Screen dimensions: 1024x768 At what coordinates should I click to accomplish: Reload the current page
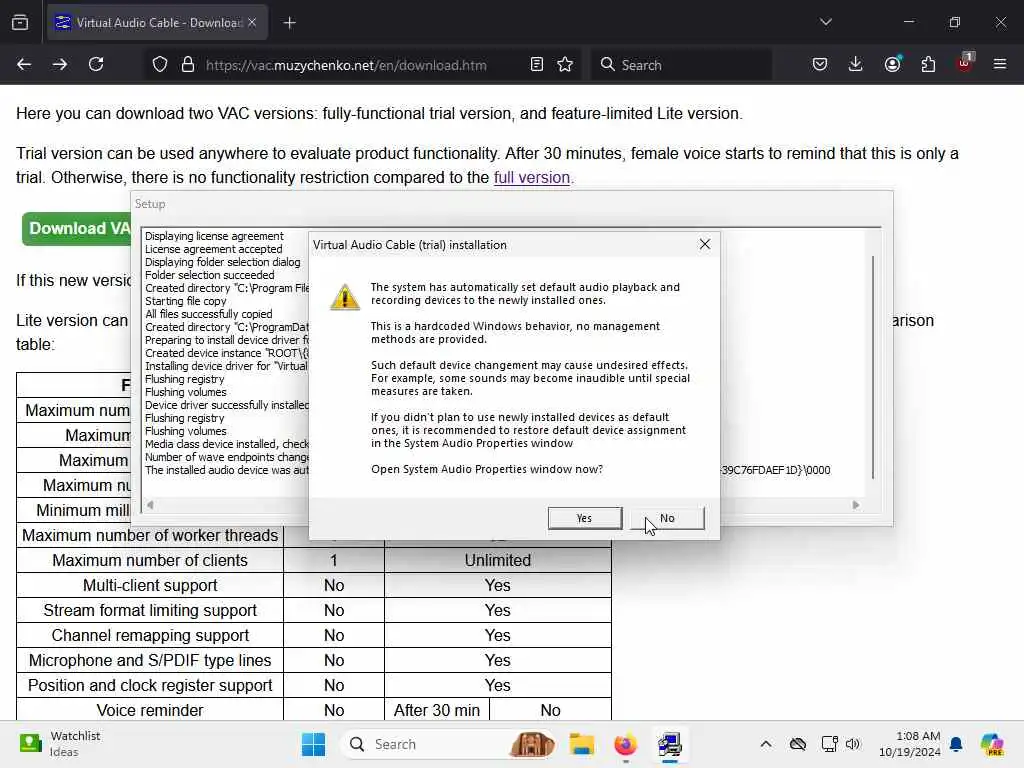tap(96, 65)
